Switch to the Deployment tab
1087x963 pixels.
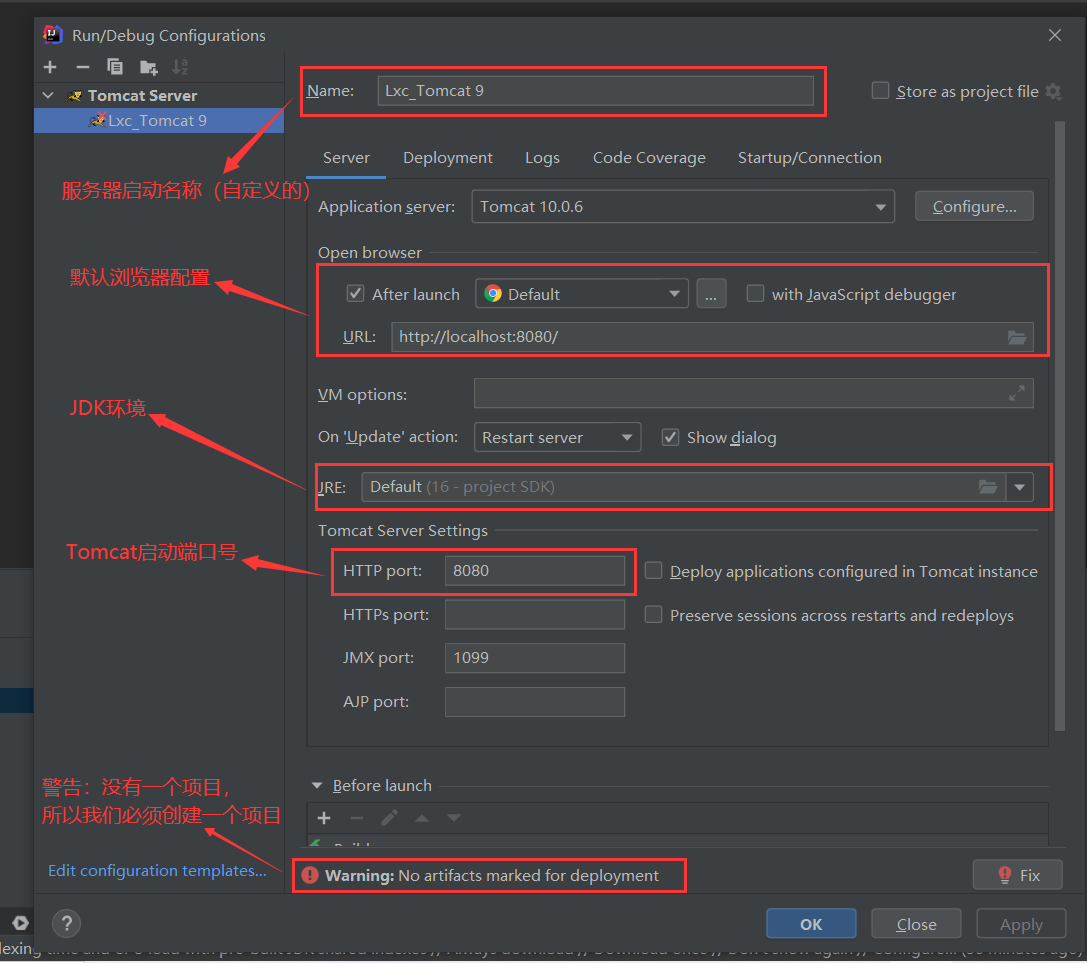(447, 157)
